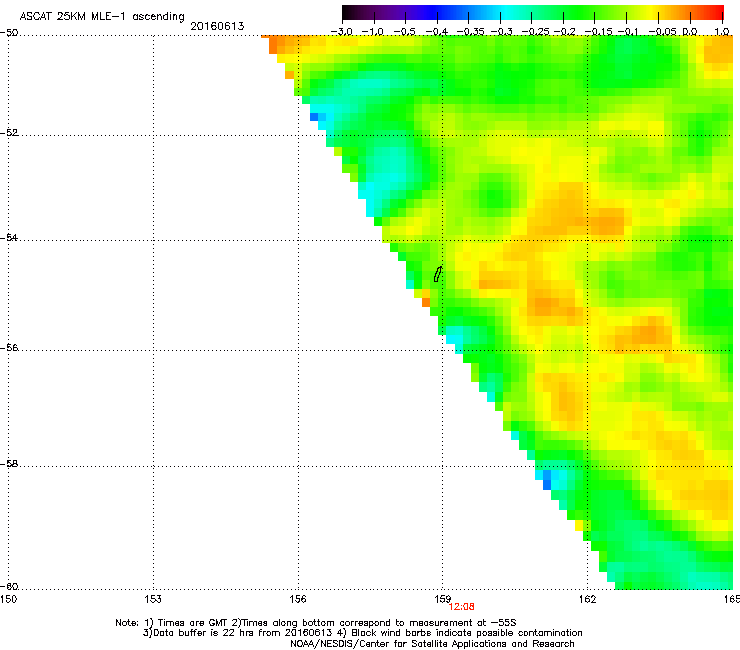
Task: Click the red time label 12:08
Action: 462,607
